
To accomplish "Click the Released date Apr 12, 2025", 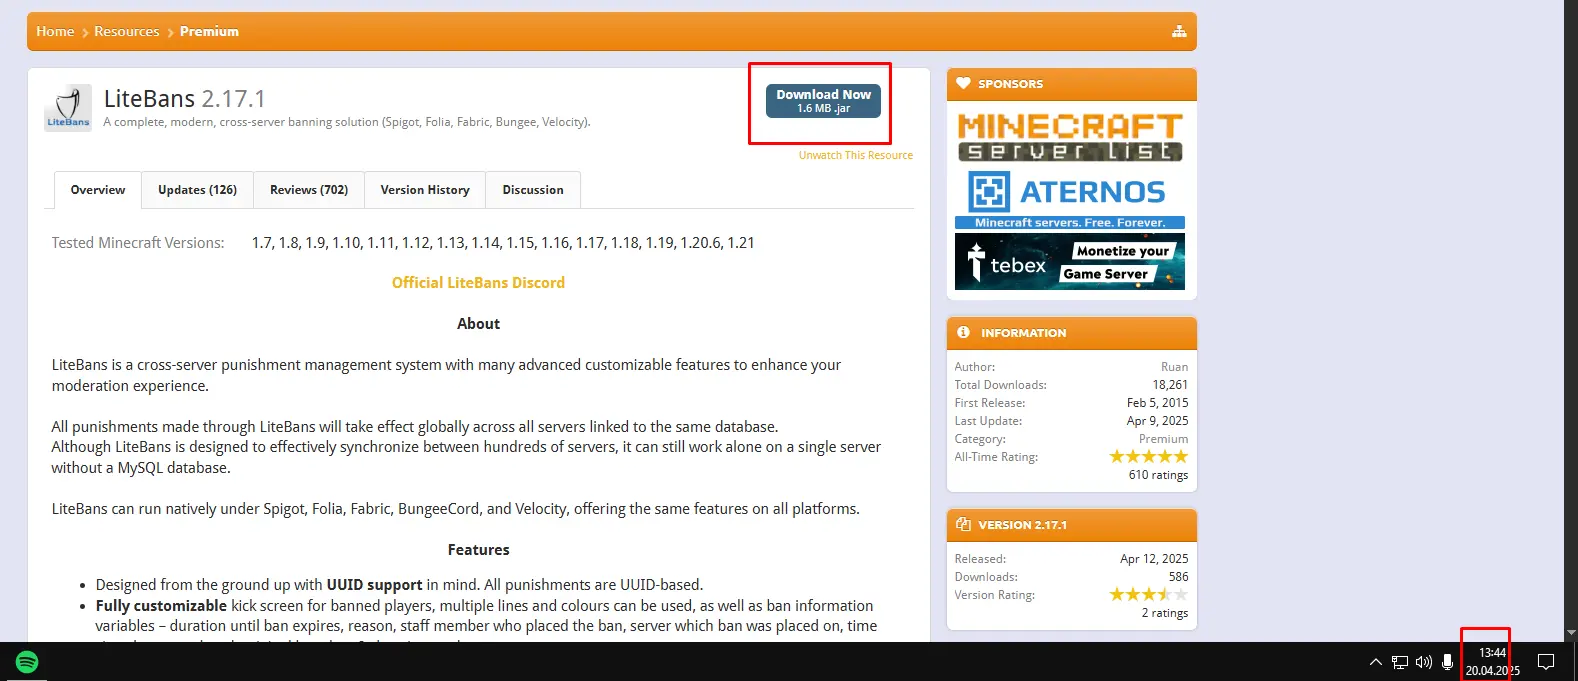I will (x=1155, y=559).
